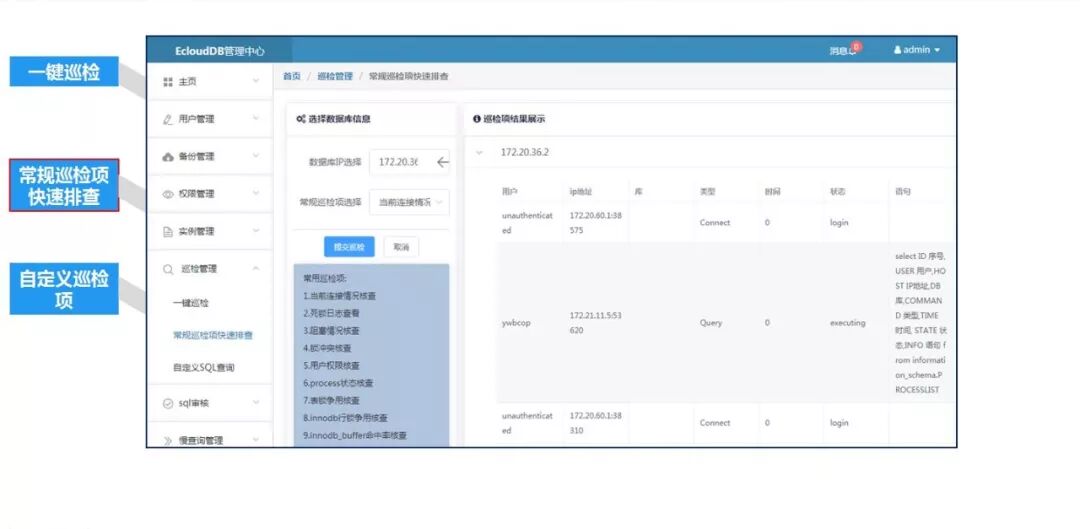Image resolution: width=1080 pixels, height=529 pixels.
Task: Expand the 权限管理 menu chevron
Action: point(256,194)
